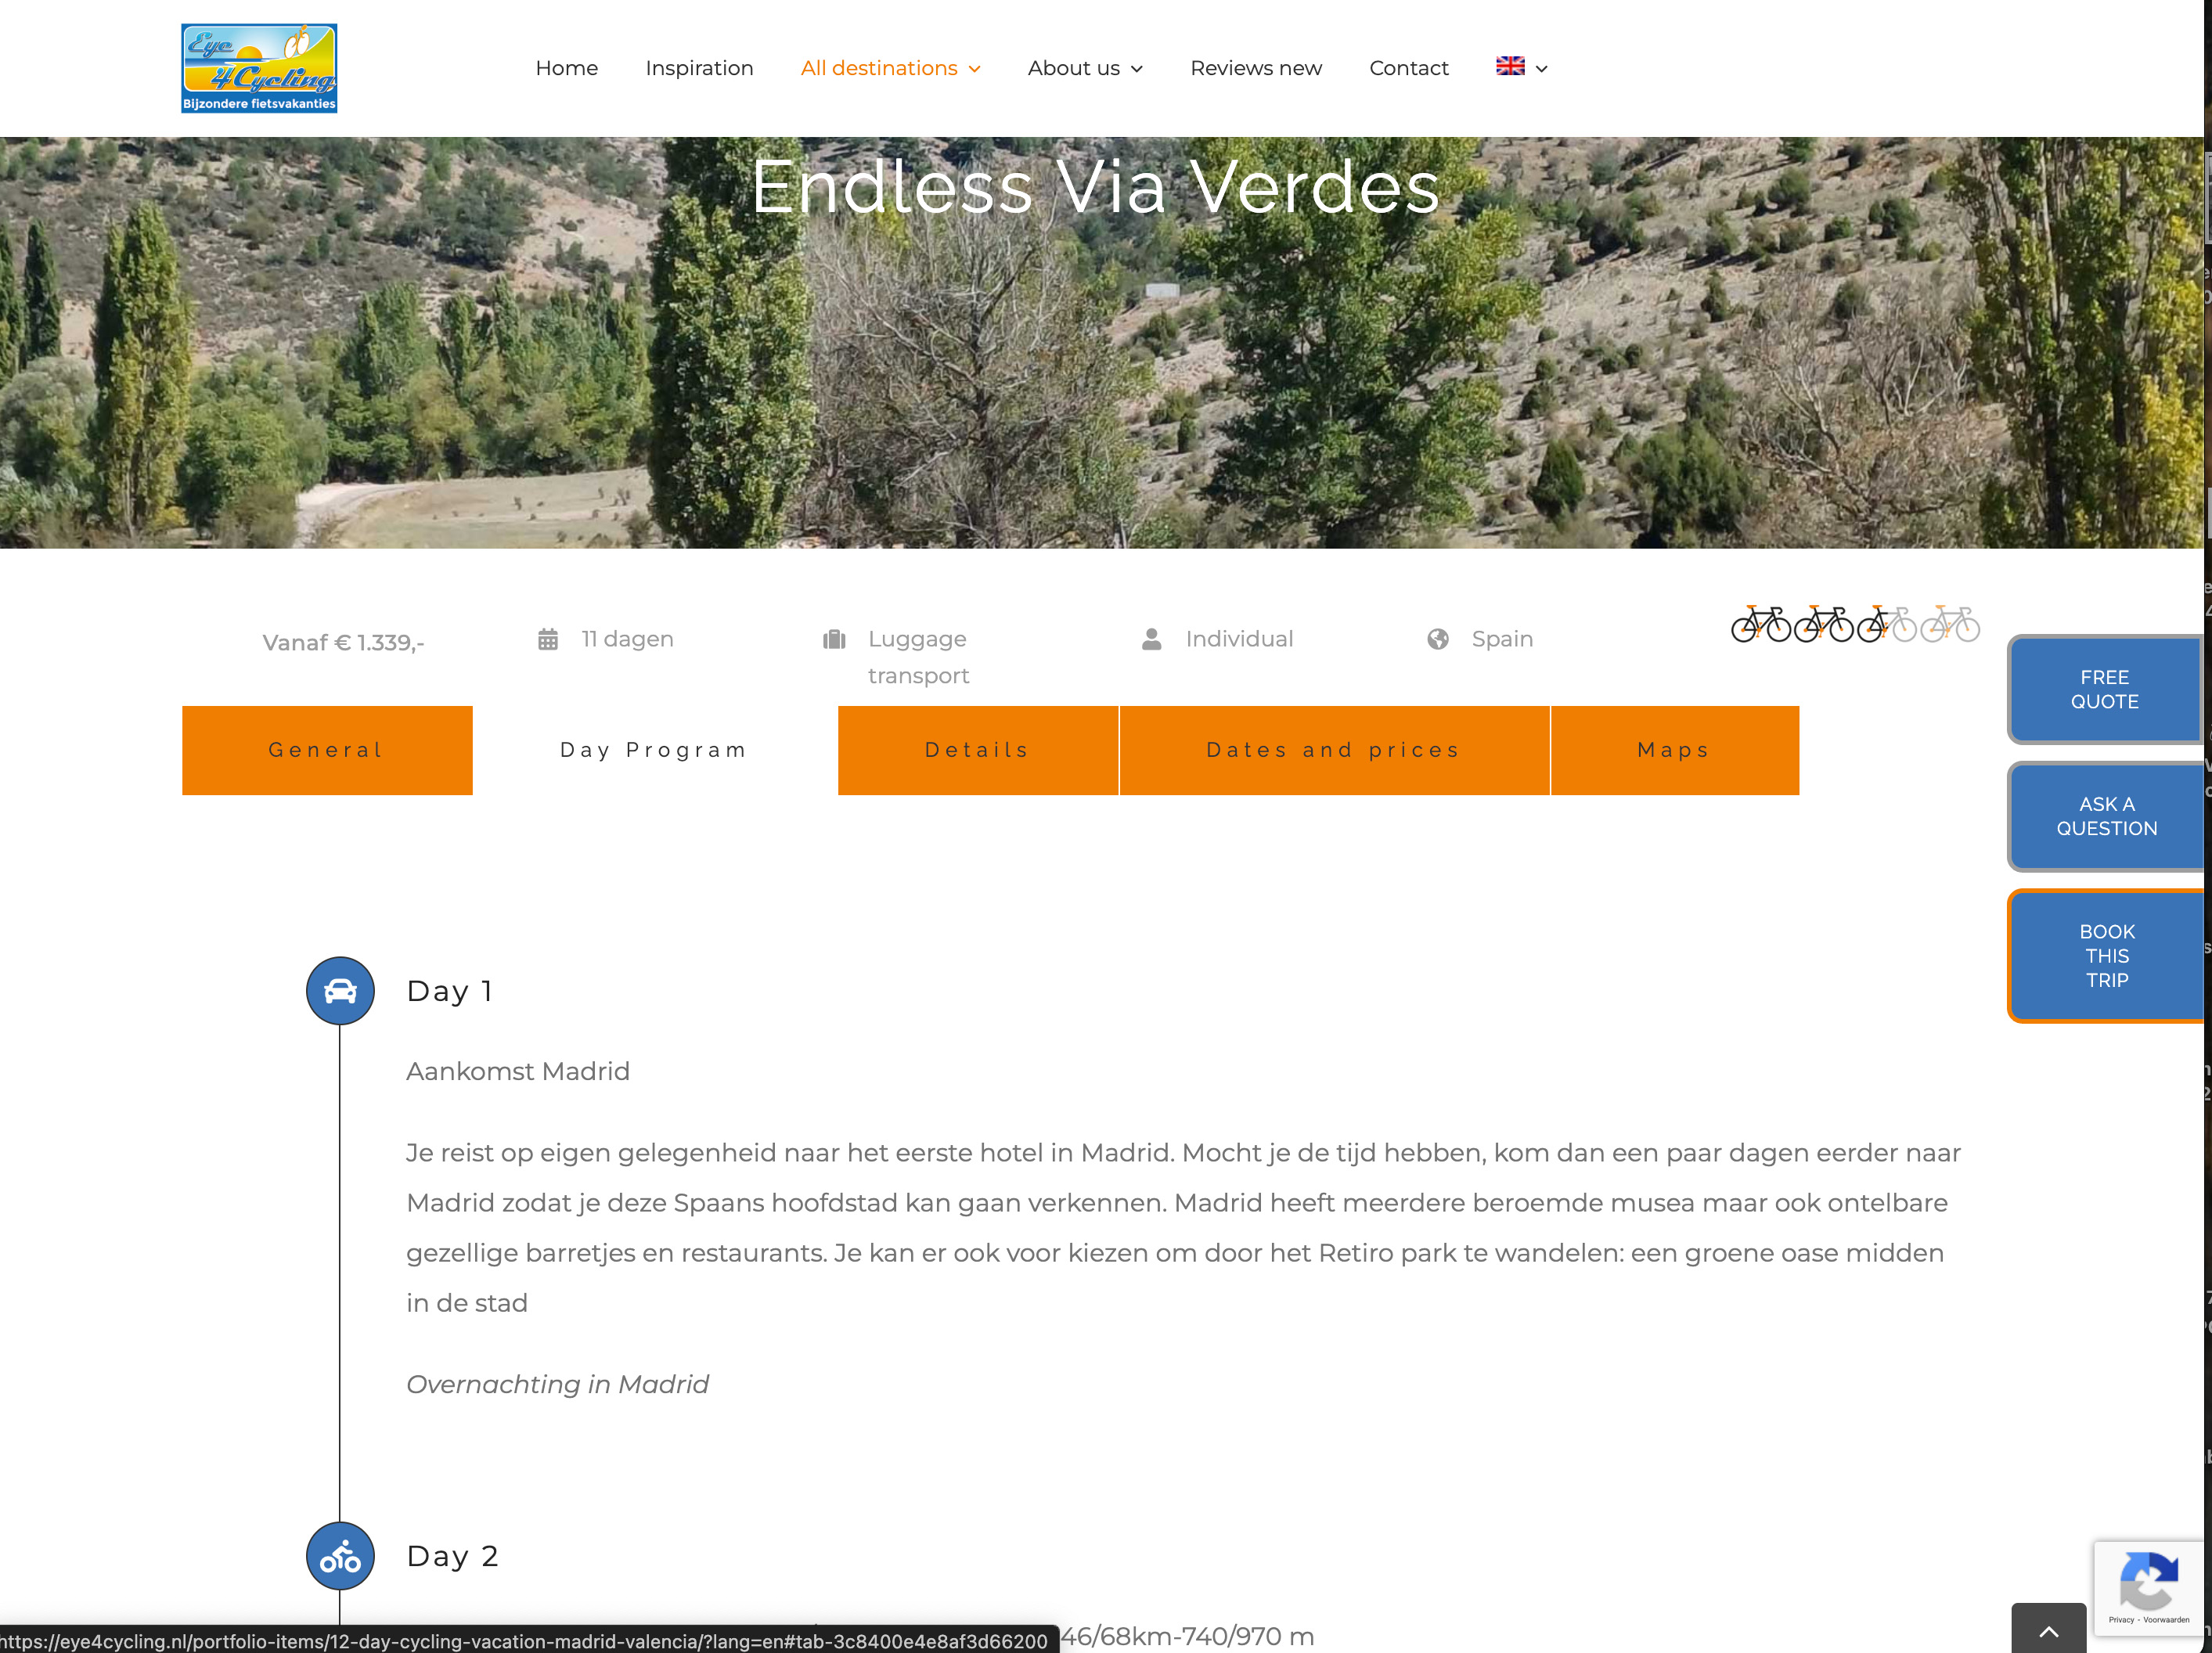Open the Reviews new menu link
The image size is (2212, 1653).
click(1256, 68)
